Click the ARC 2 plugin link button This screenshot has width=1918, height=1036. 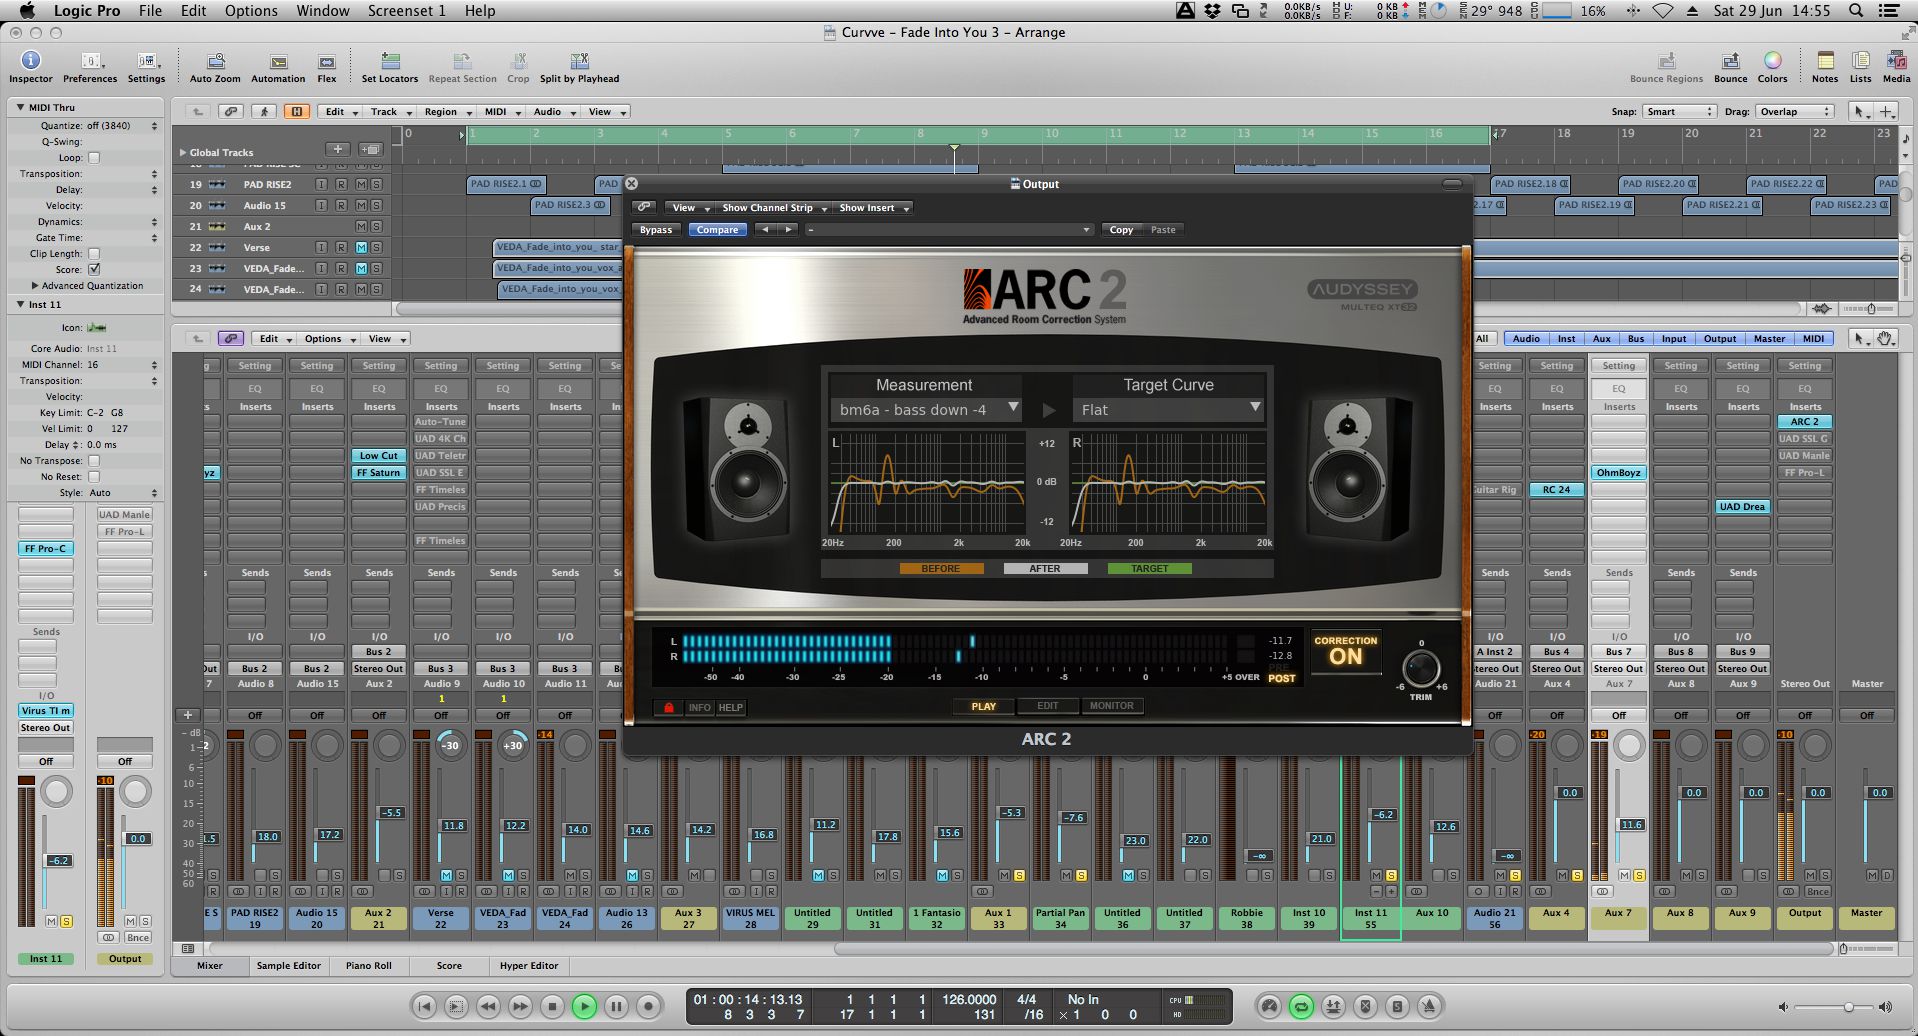[x=644, y=207]
